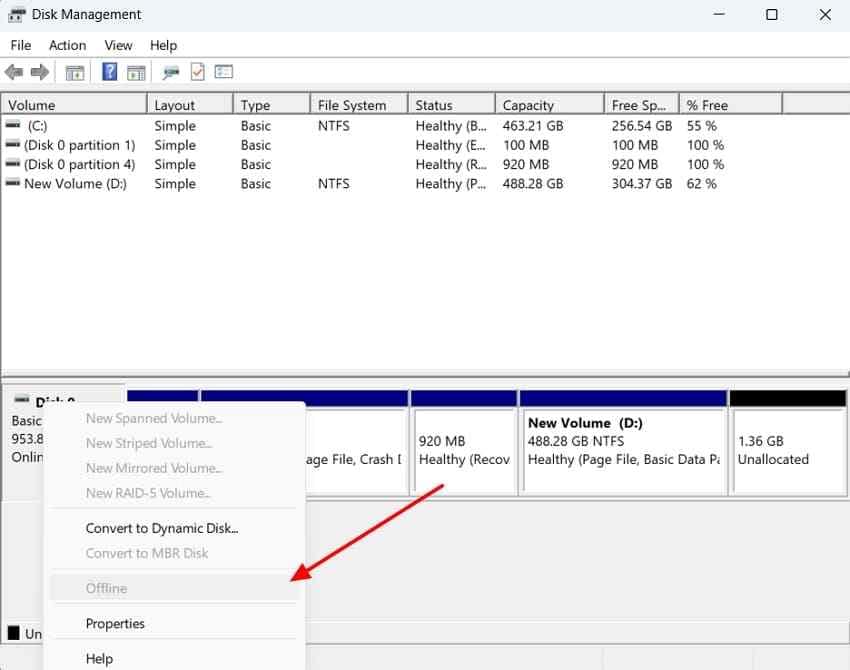
Task: Click the drive icon beside New Volume (D:)
Action: point(13,183)
